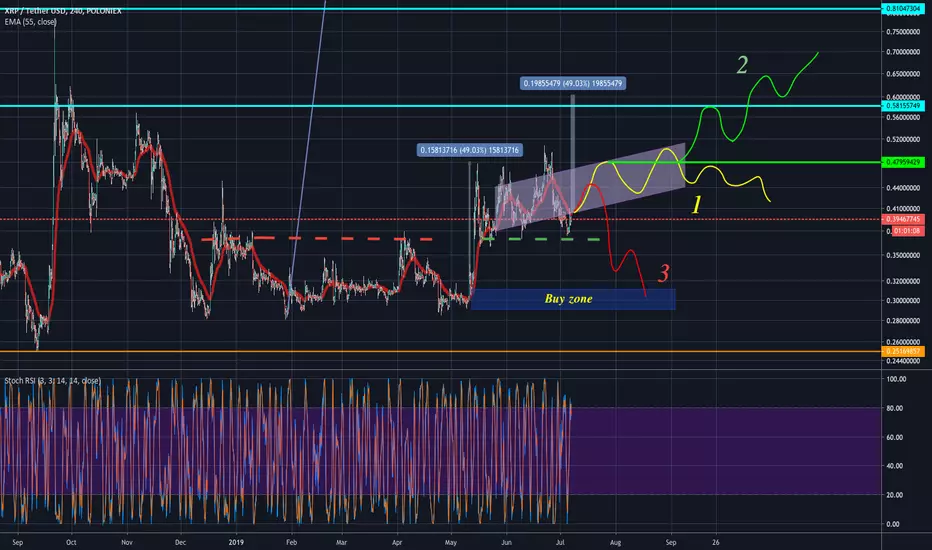Screen dimensions: 932x550
Task: Click the yellow scenario number 1
Action: point(697,205)
